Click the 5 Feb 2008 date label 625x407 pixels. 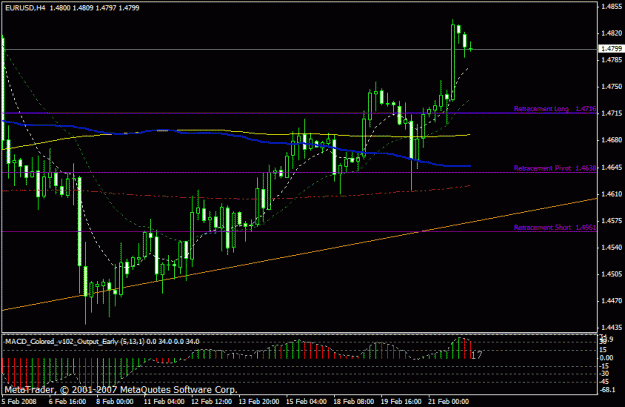pos(19,401)
